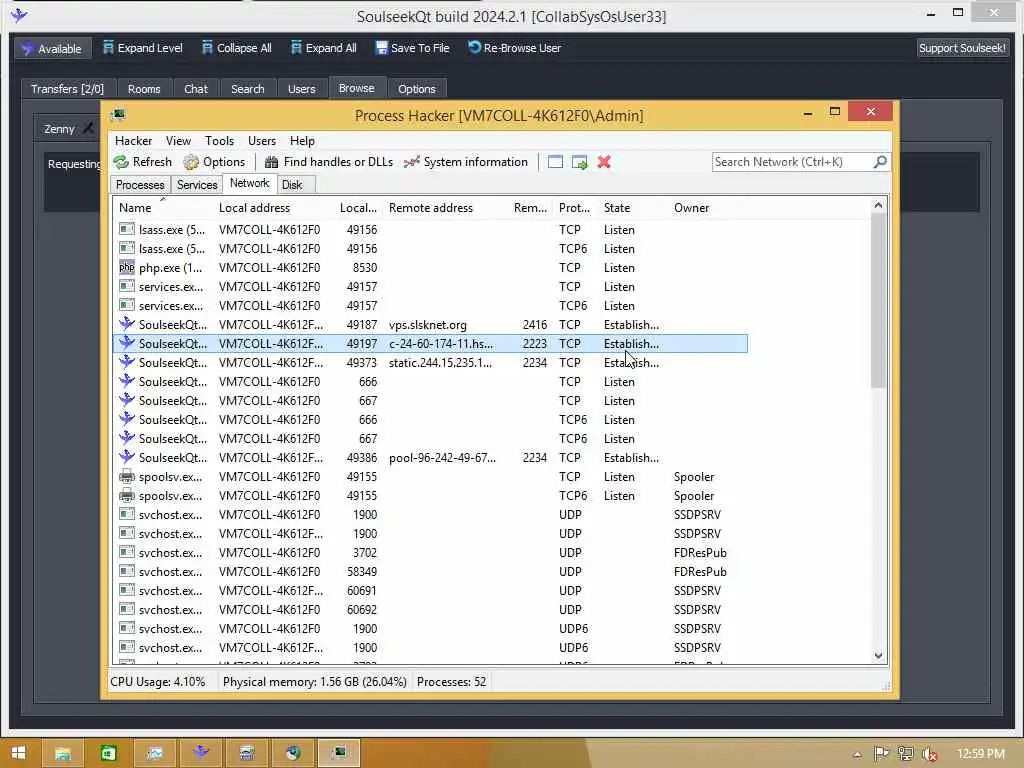Open Process Hacker Options toolbar button

tap(214, 162)
